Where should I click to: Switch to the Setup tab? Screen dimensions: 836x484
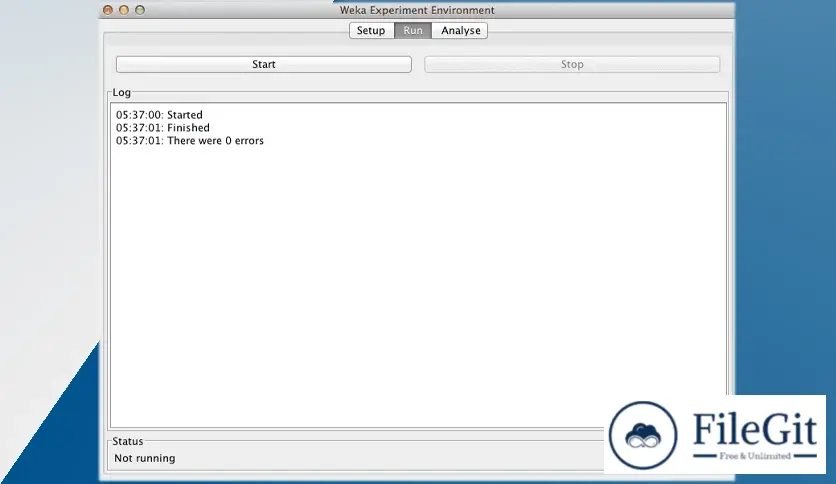[371, 30]
